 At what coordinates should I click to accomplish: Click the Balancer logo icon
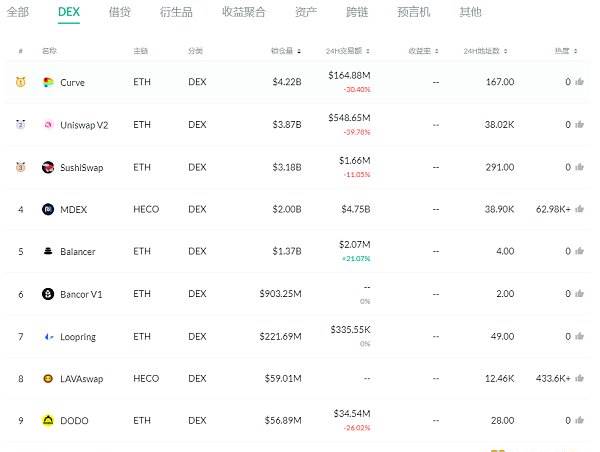click(48, 251)
